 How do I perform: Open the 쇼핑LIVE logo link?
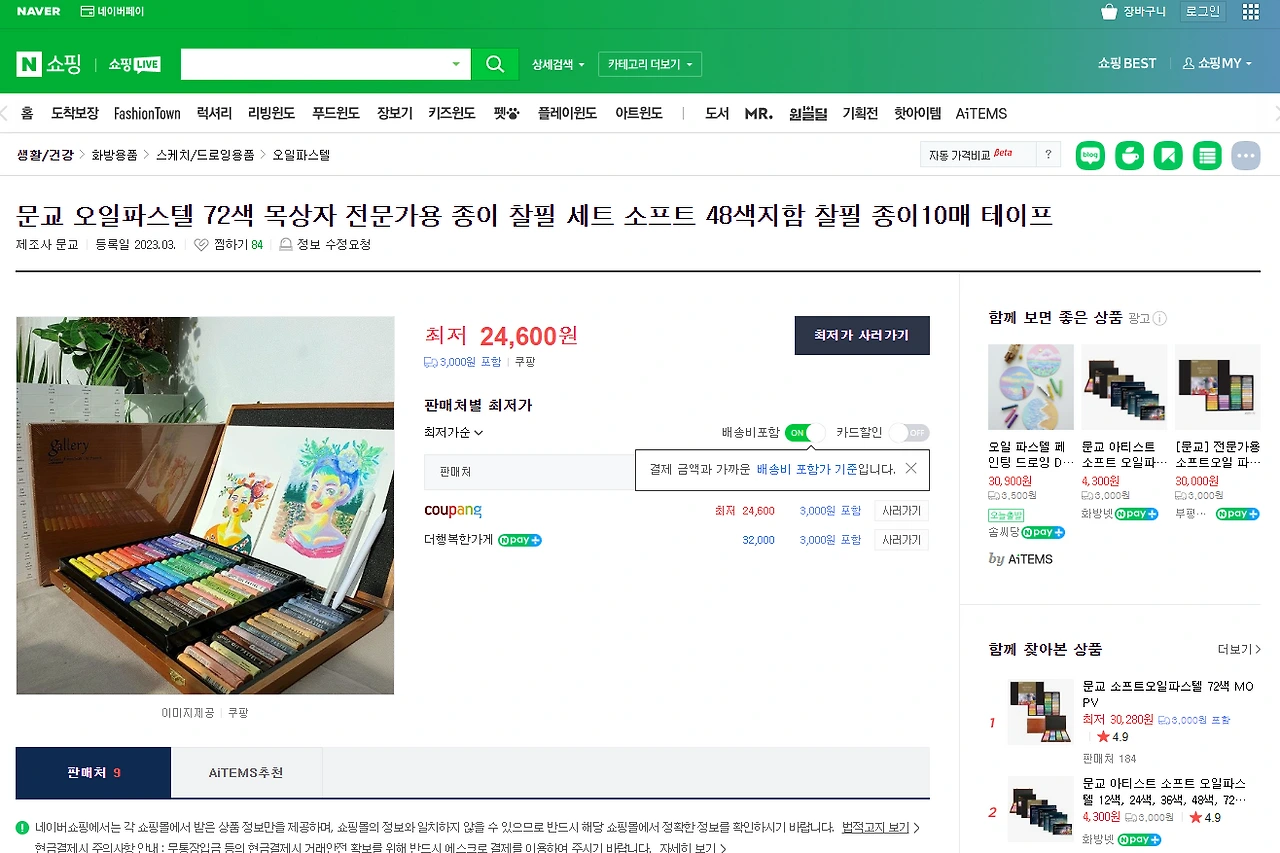pyautogui.click(x=134, y=64)
